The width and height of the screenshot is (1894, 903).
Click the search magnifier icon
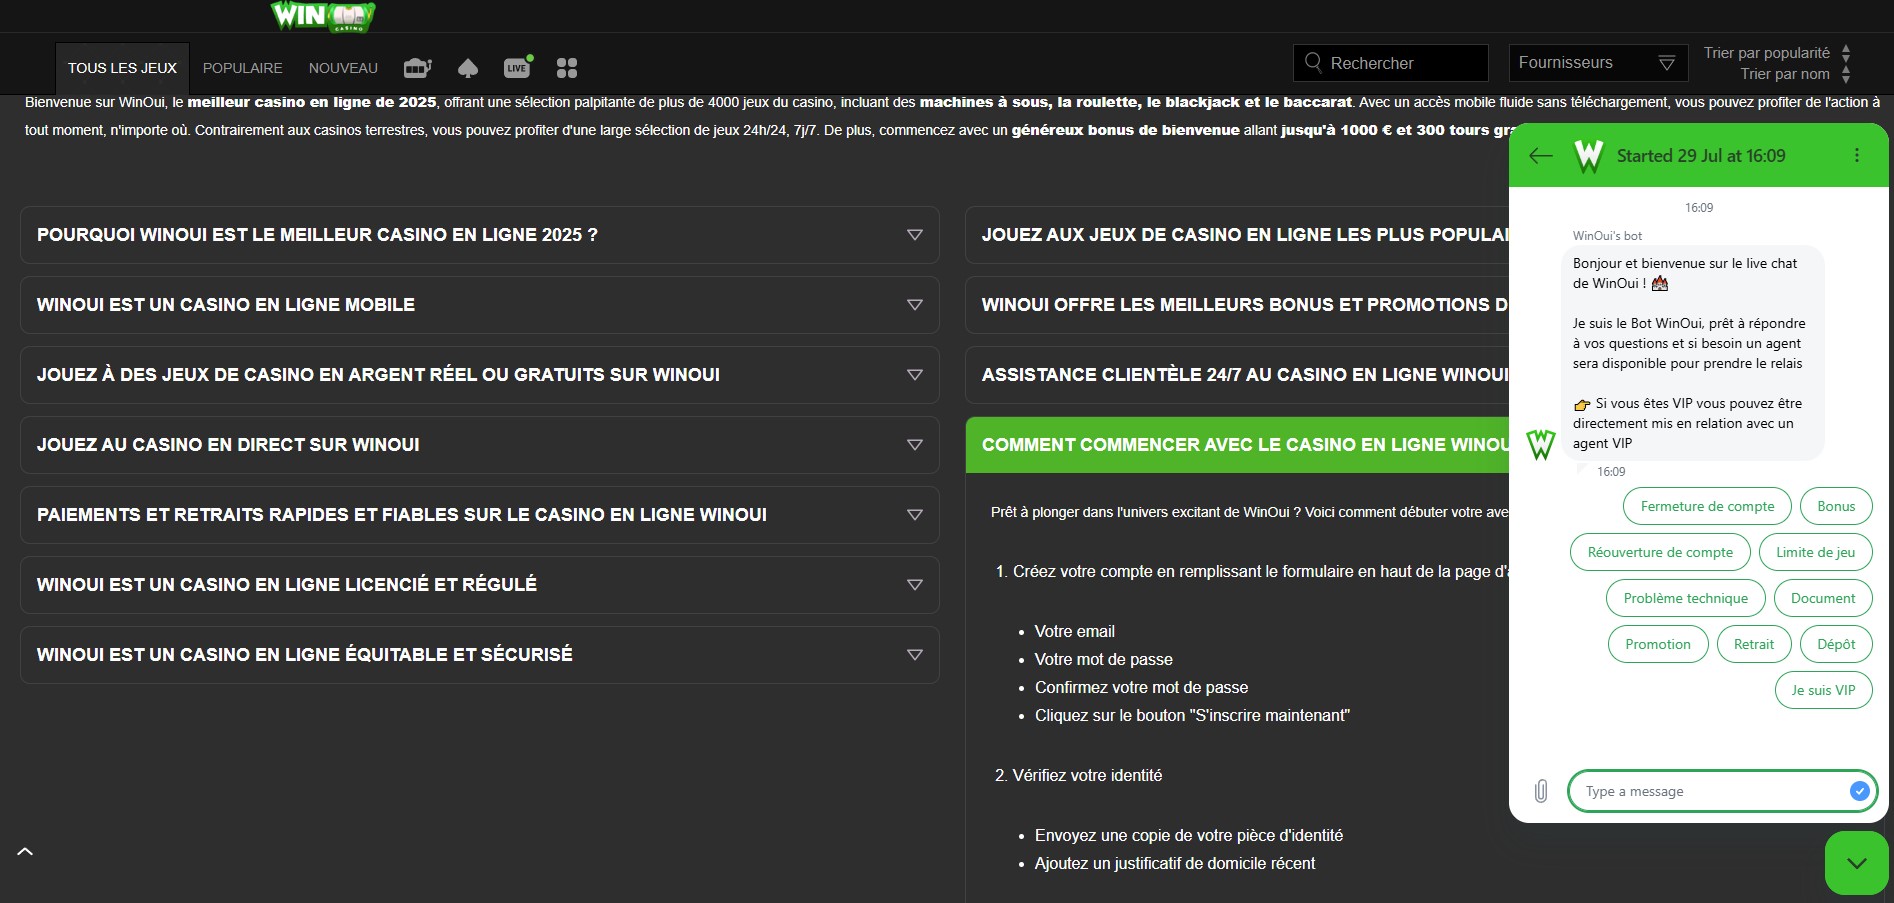coord(1313,62)
